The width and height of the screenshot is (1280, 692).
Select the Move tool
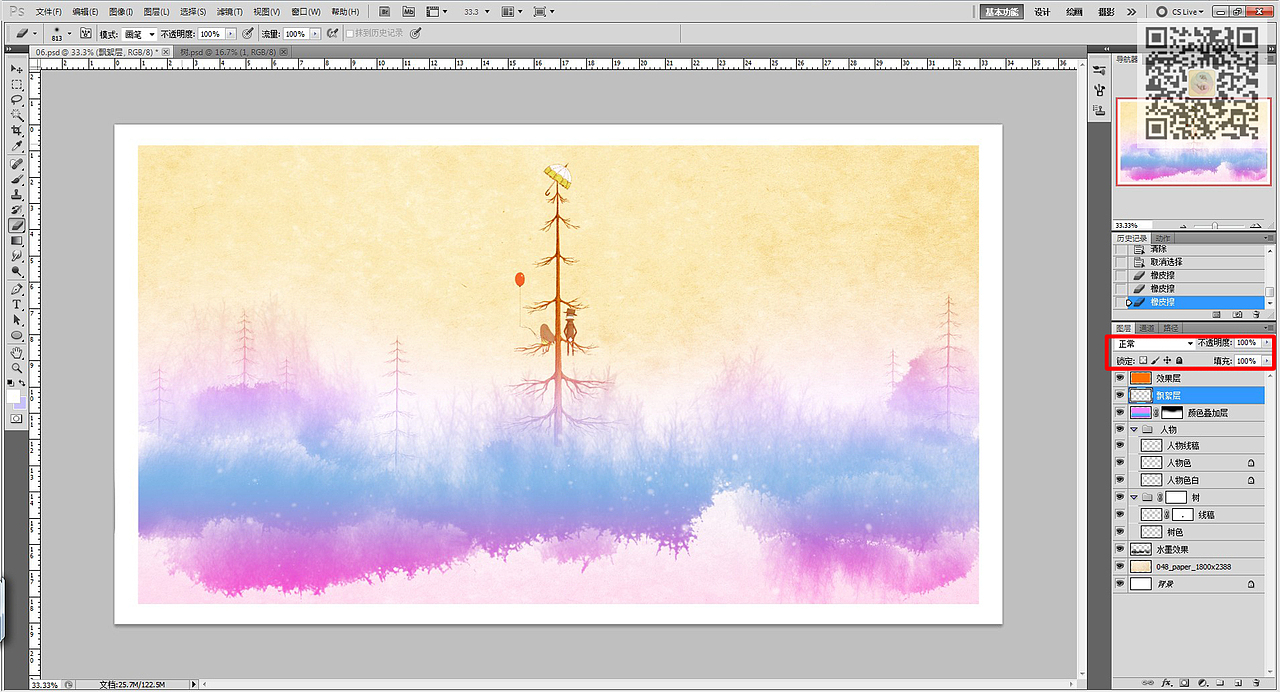[17, 69]
